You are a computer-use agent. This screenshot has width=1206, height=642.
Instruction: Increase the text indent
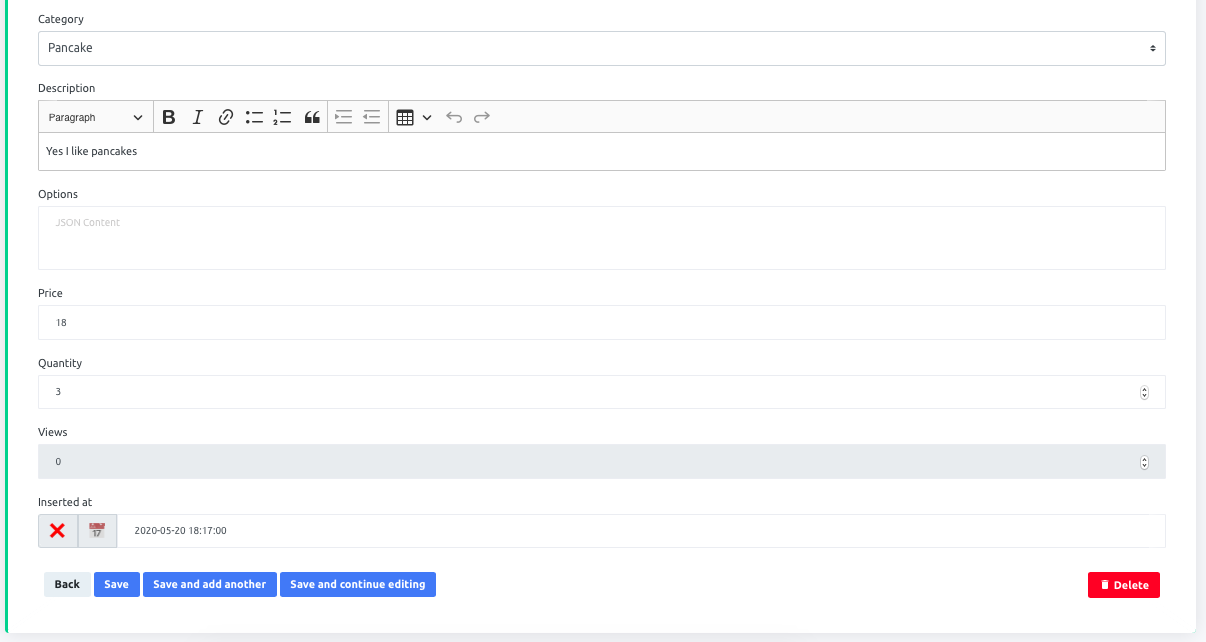[x=343, y=116]
